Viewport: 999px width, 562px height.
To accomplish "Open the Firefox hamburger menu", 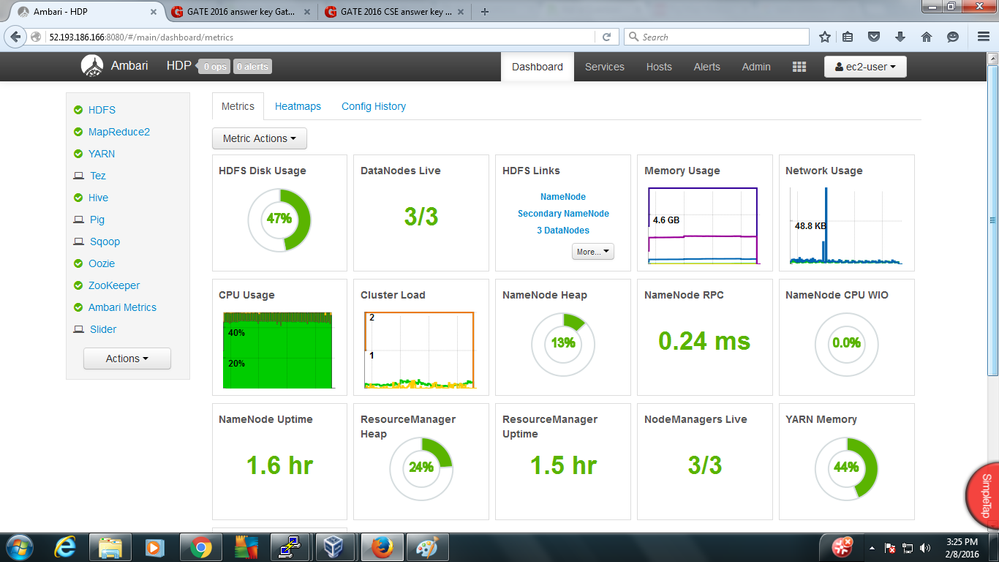I will click(x=983, y=37).
